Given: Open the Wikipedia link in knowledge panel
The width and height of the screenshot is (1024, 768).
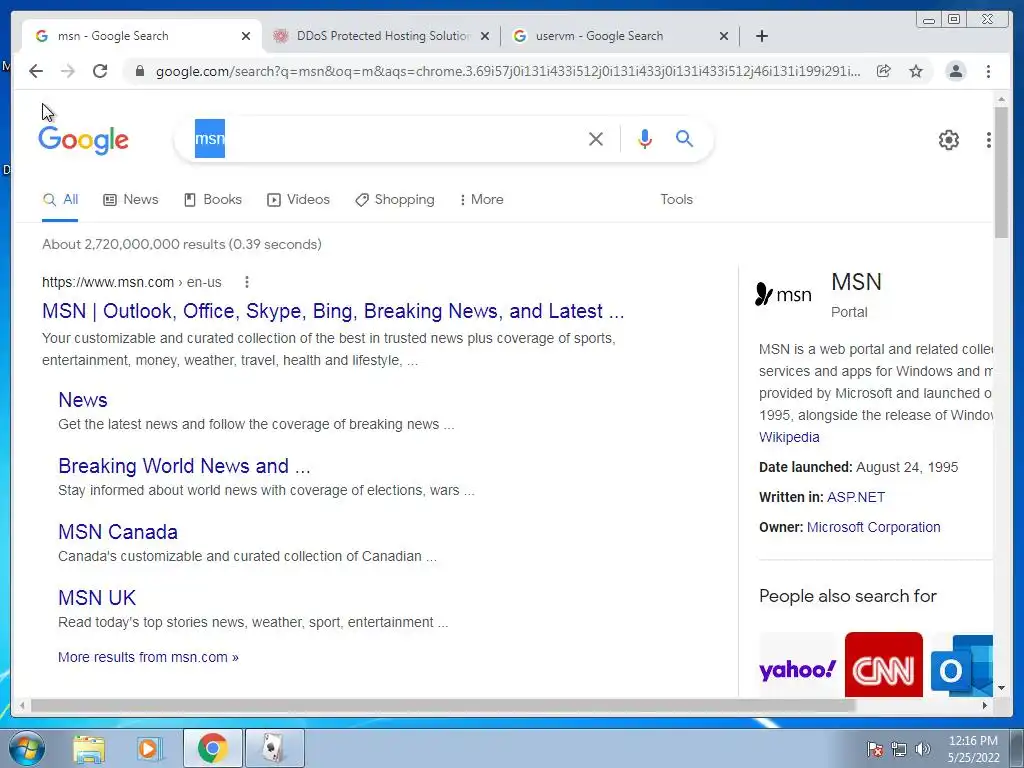Looking at the screenshot, I should pos(789,437).
